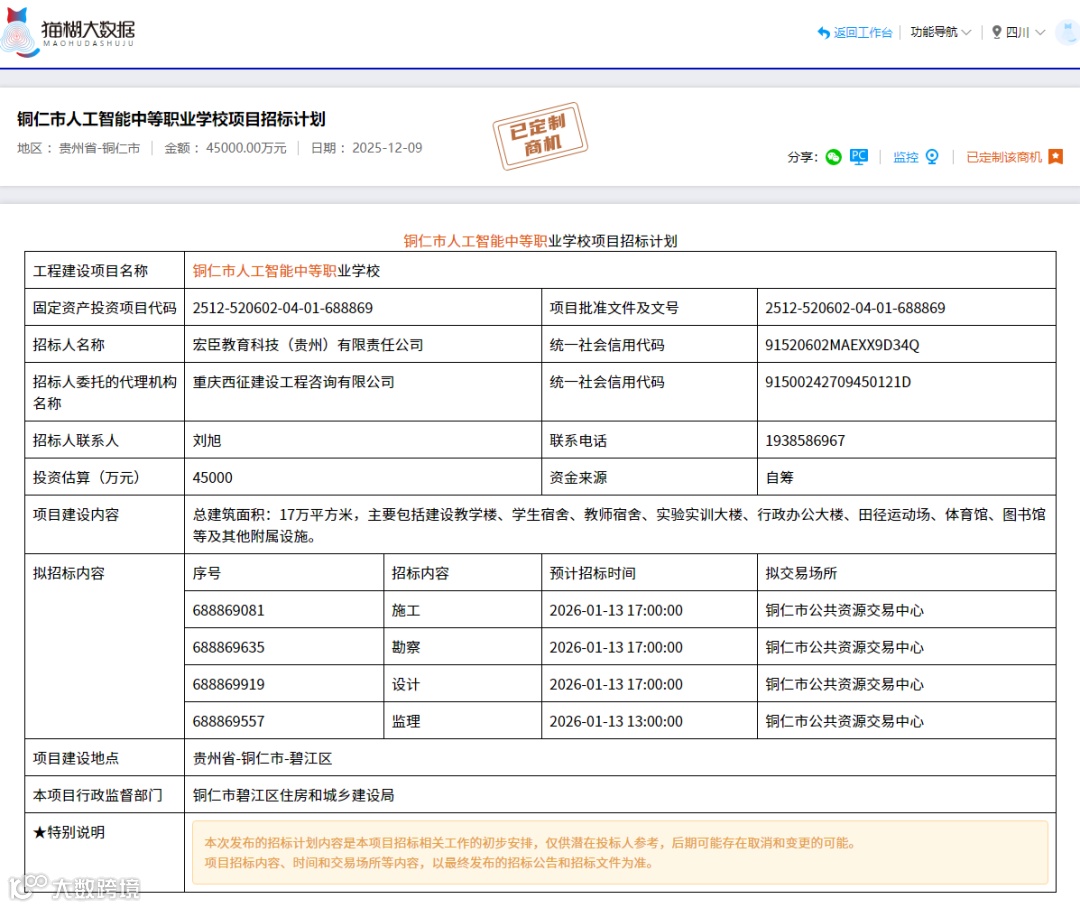
Task: Click serial number 688869635
Action: (x=228, y=648)
